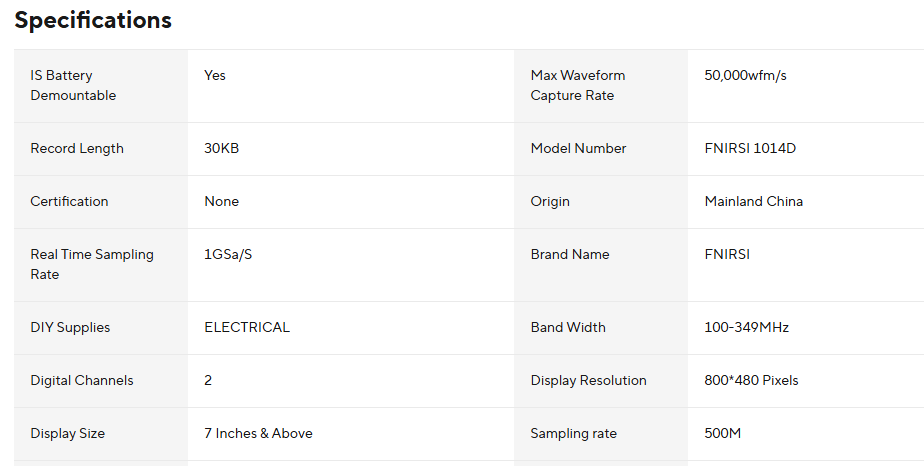Select the Max Waveform Capture Rate label
The height and width of the screenshot is (466, 924).
(x=577, y=85)
